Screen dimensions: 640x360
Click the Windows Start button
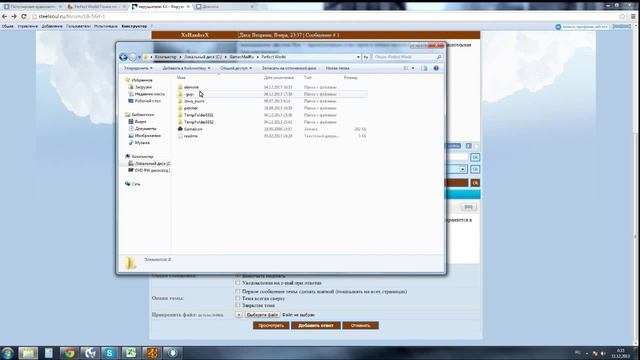pos(7,353)
